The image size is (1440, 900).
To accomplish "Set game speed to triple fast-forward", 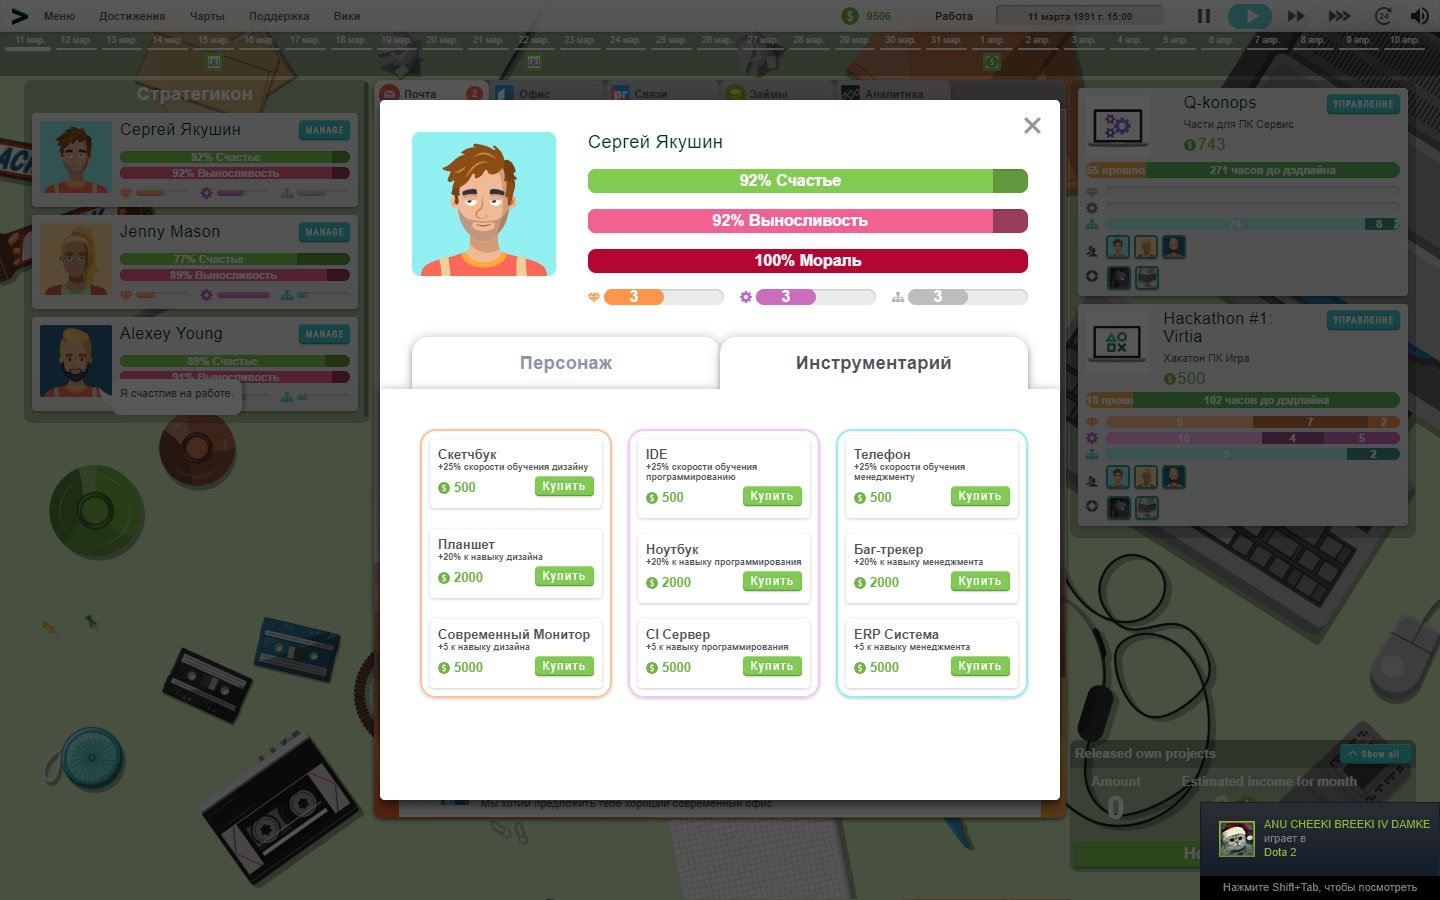I will pyautogui.click(x=1339, y=16).
